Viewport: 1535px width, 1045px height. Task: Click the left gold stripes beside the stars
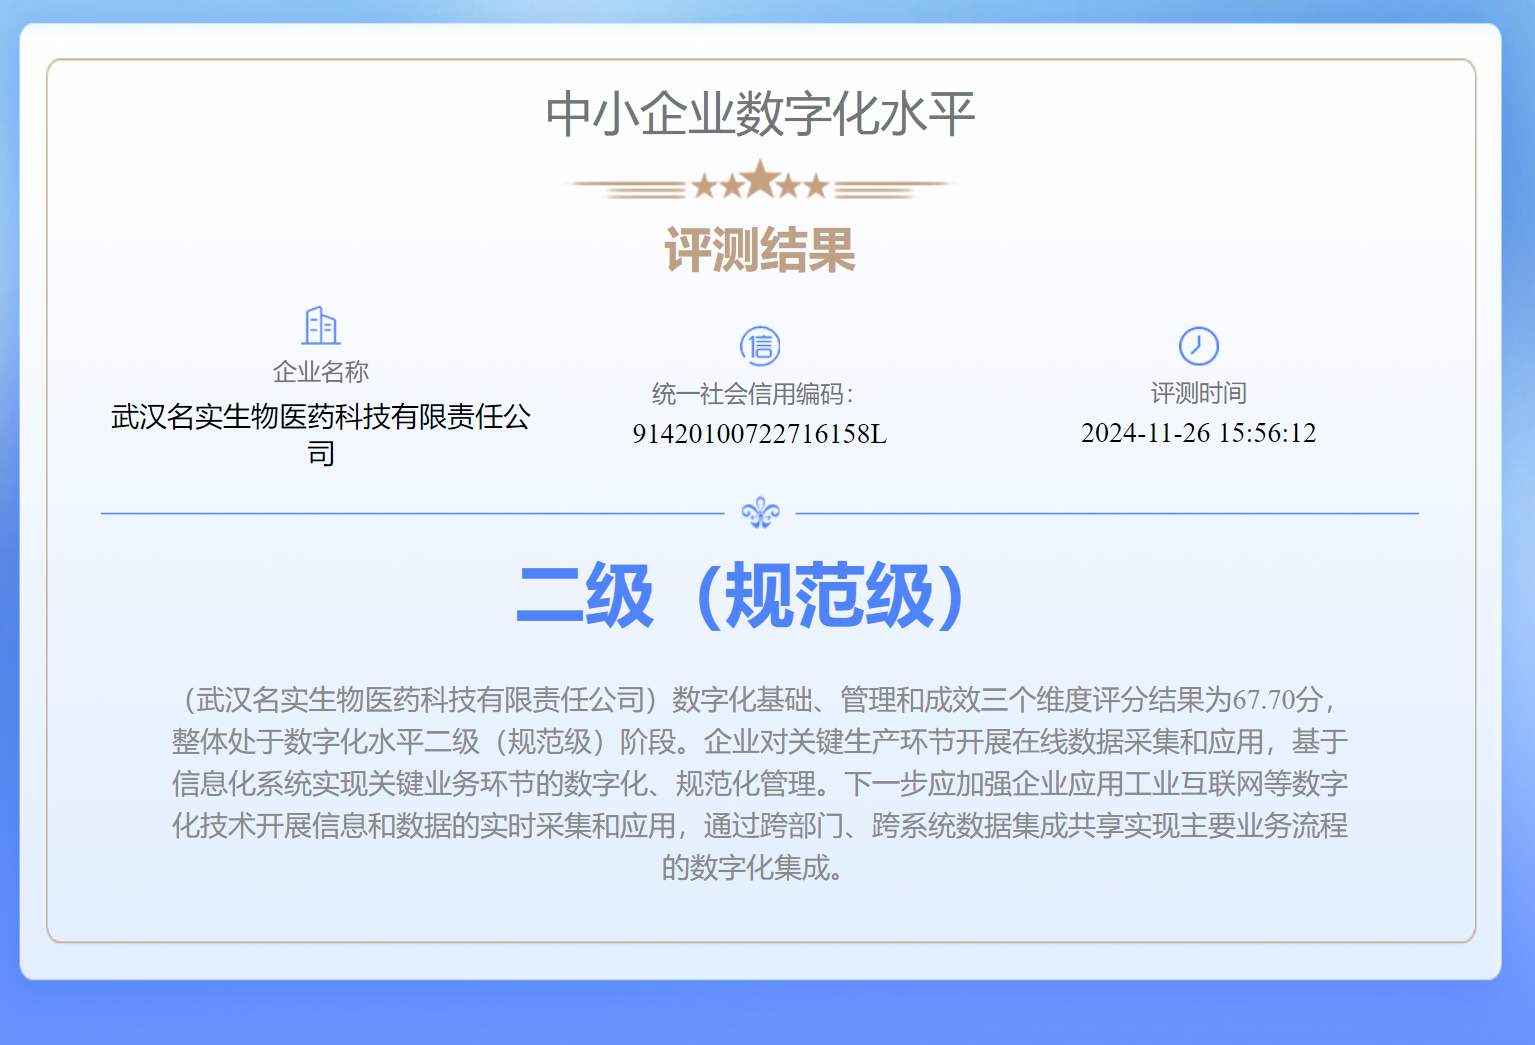(x=630, y=187)
